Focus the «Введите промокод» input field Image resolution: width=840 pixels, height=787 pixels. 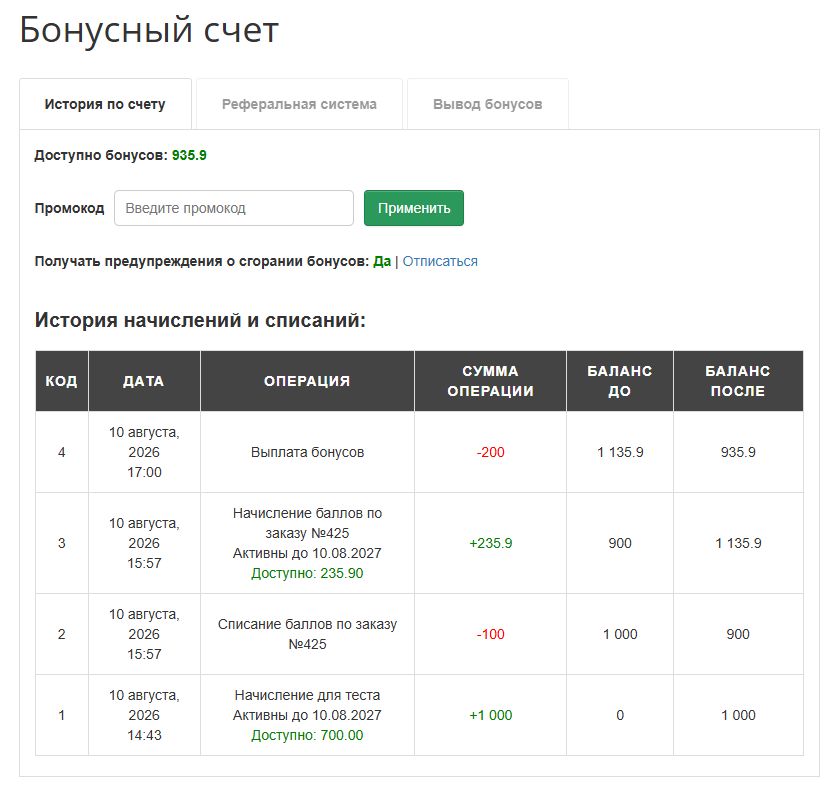[234, 208]
